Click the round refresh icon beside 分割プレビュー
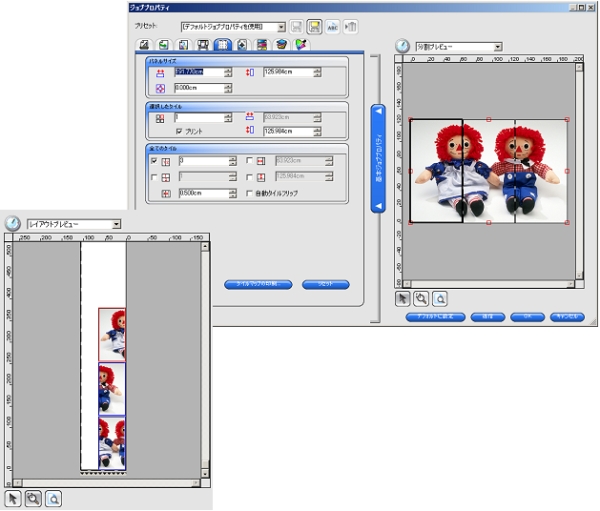This screenshot has width=600, height=511. click(x=402, y=46)
